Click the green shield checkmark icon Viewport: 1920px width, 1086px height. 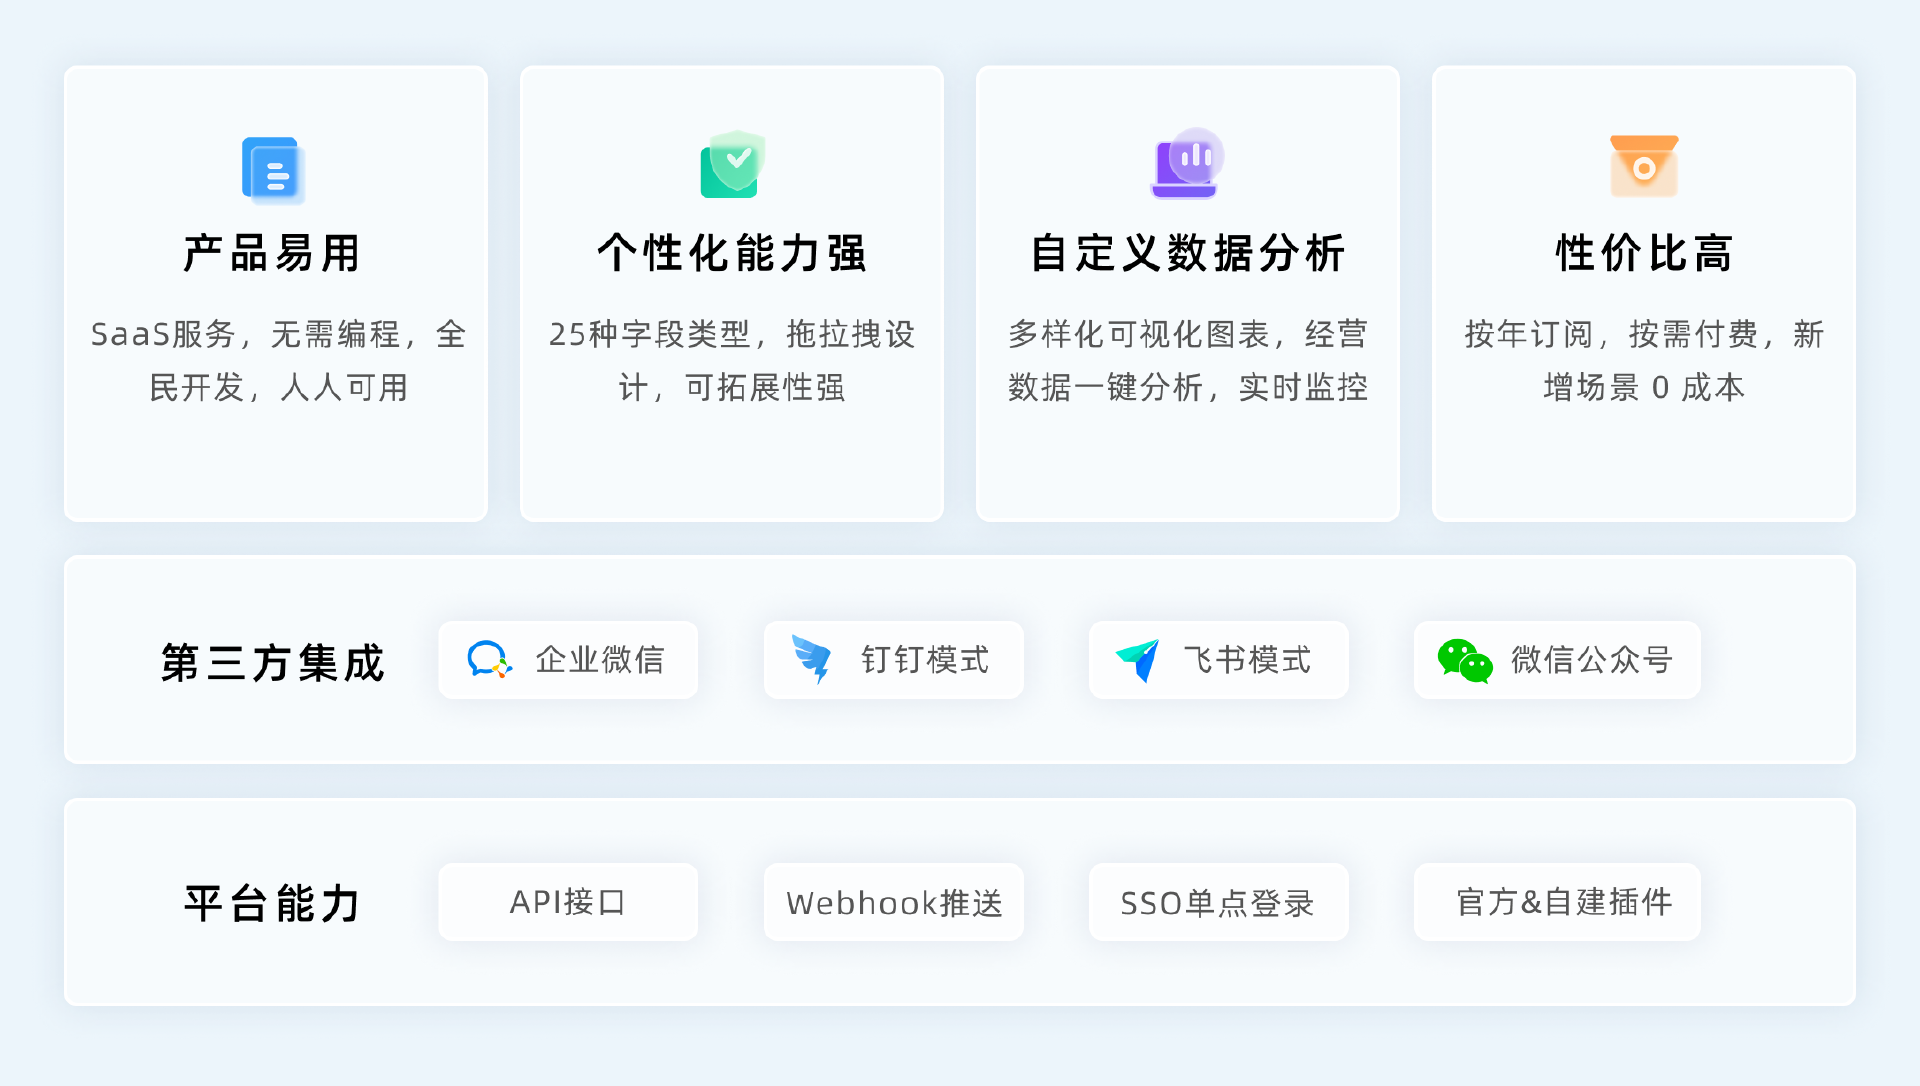point(733,164)
